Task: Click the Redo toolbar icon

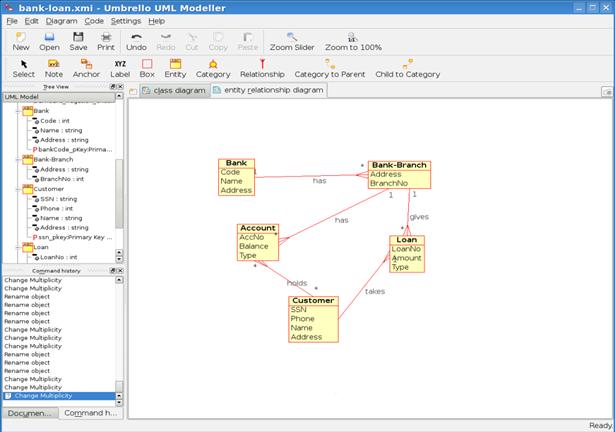Action: pos(166,41)
